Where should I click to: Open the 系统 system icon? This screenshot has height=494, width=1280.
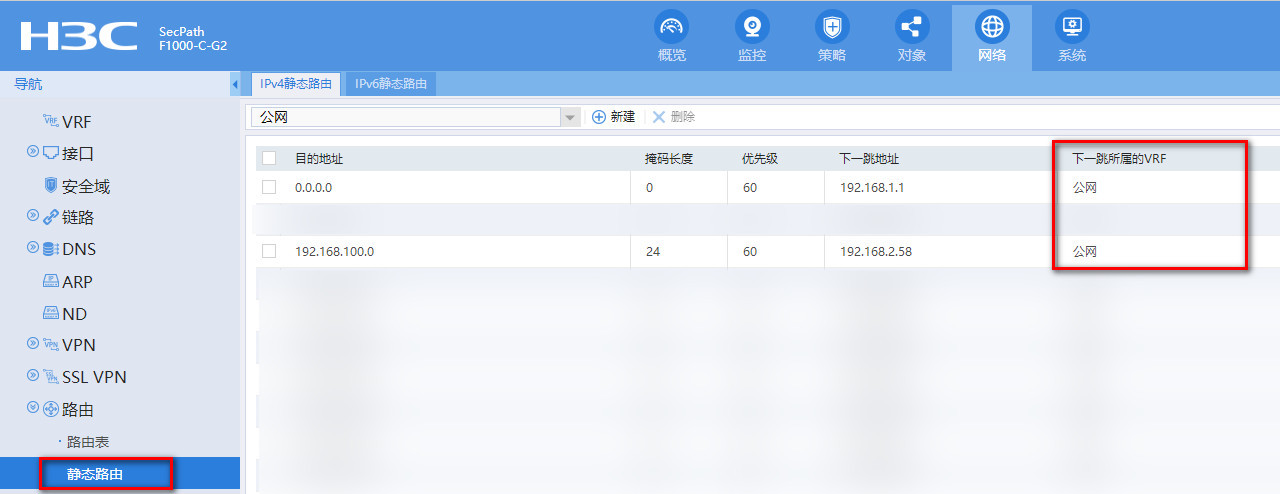coord(1071,26)
